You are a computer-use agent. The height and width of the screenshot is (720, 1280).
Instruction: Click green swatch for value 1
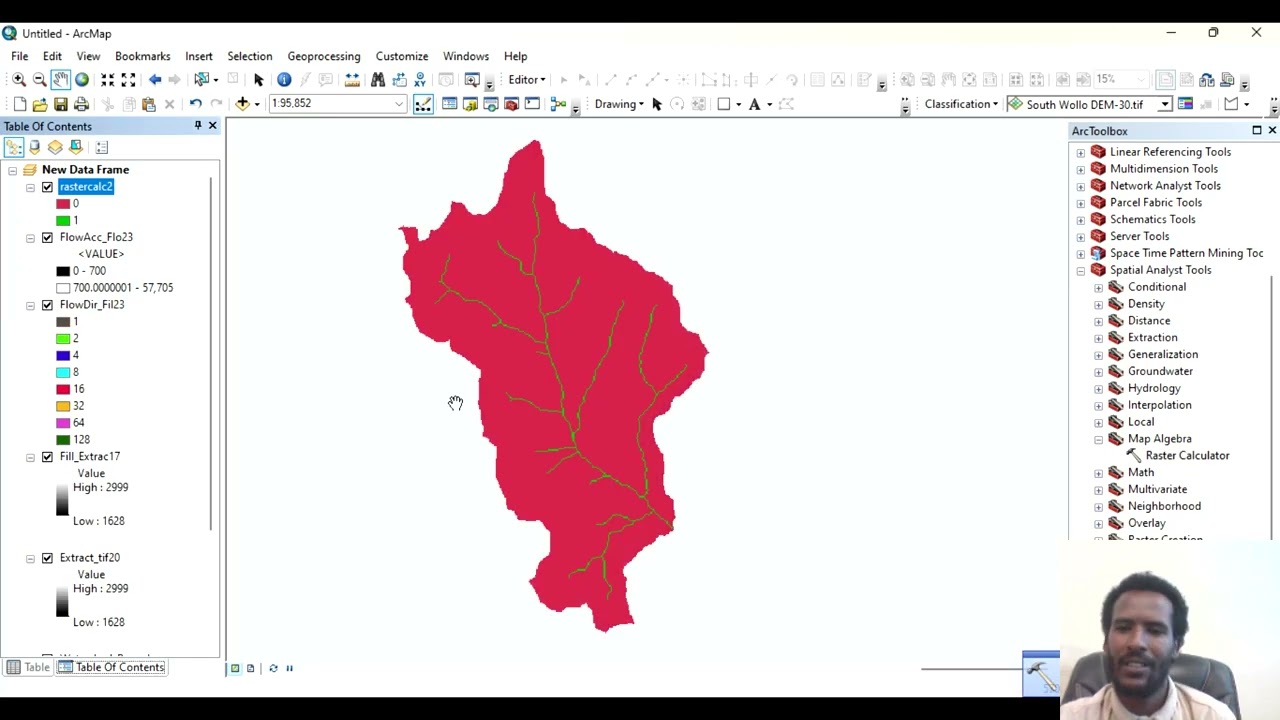coord(63,221)
